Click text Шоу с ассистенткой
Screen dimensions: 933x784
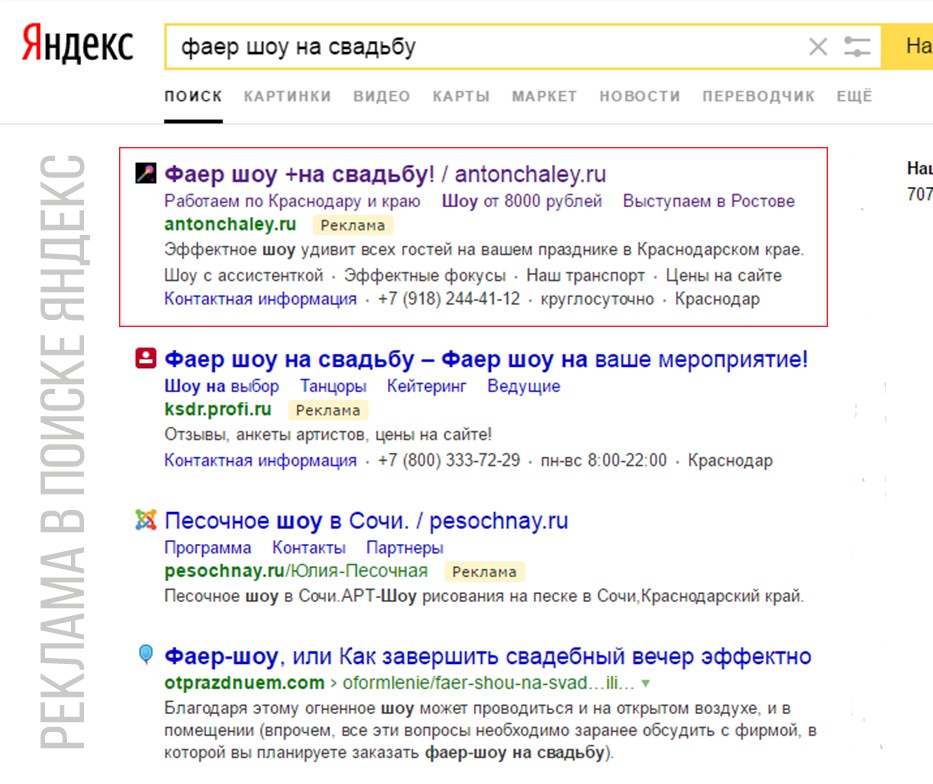tap(244, 275)
